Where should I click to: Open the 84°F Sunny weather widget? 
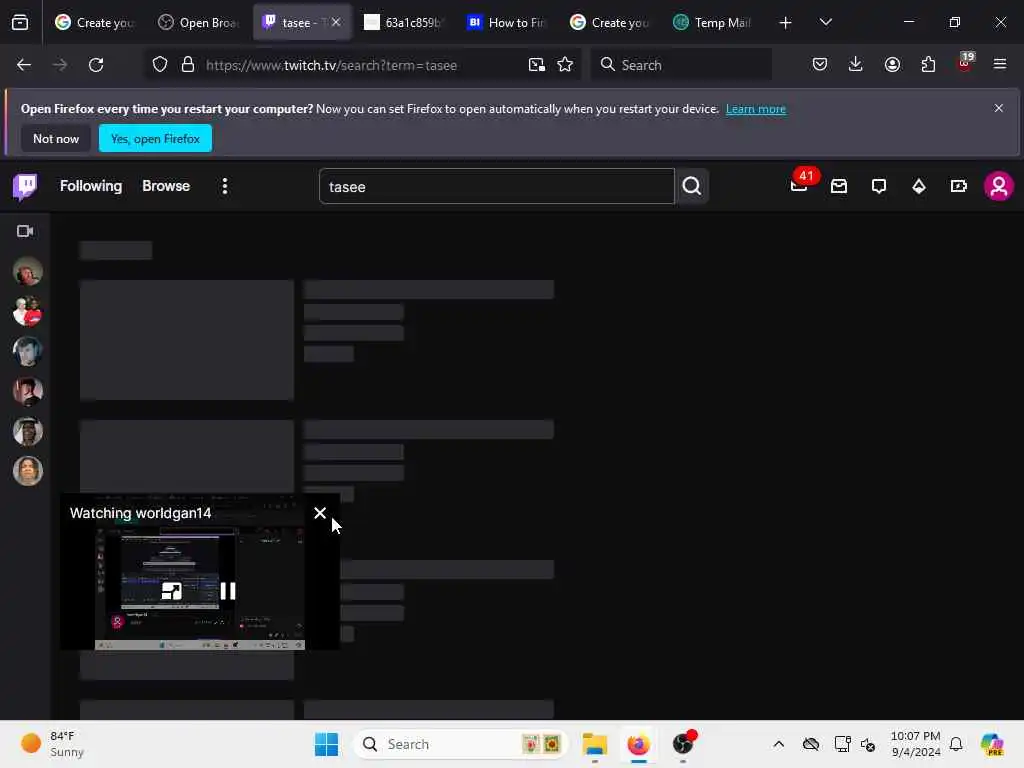pyautogui.click(x=52, y=744)
